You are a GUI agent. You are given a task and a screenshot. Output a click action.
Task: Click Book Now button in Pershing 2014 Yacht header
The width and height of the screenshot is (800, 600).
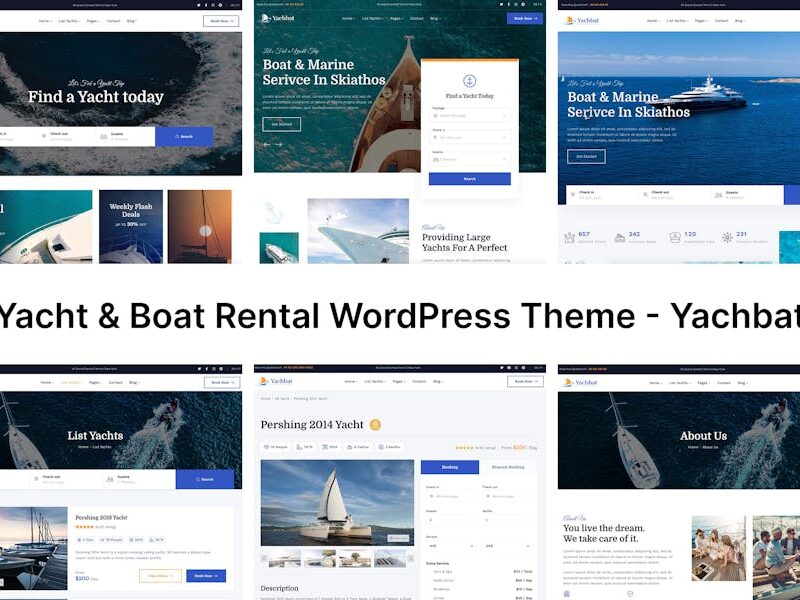coord(525,381)
